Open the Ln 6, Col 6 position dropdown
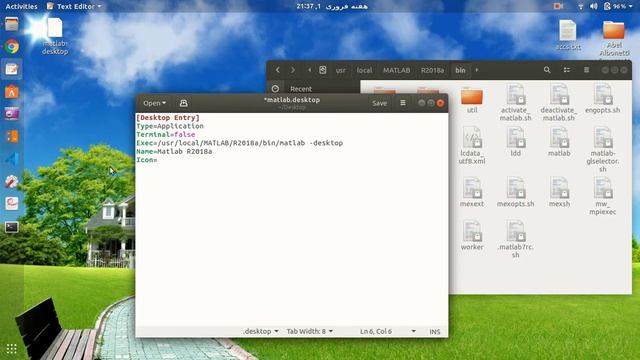 pyautogui.click(x=388, y=331)
